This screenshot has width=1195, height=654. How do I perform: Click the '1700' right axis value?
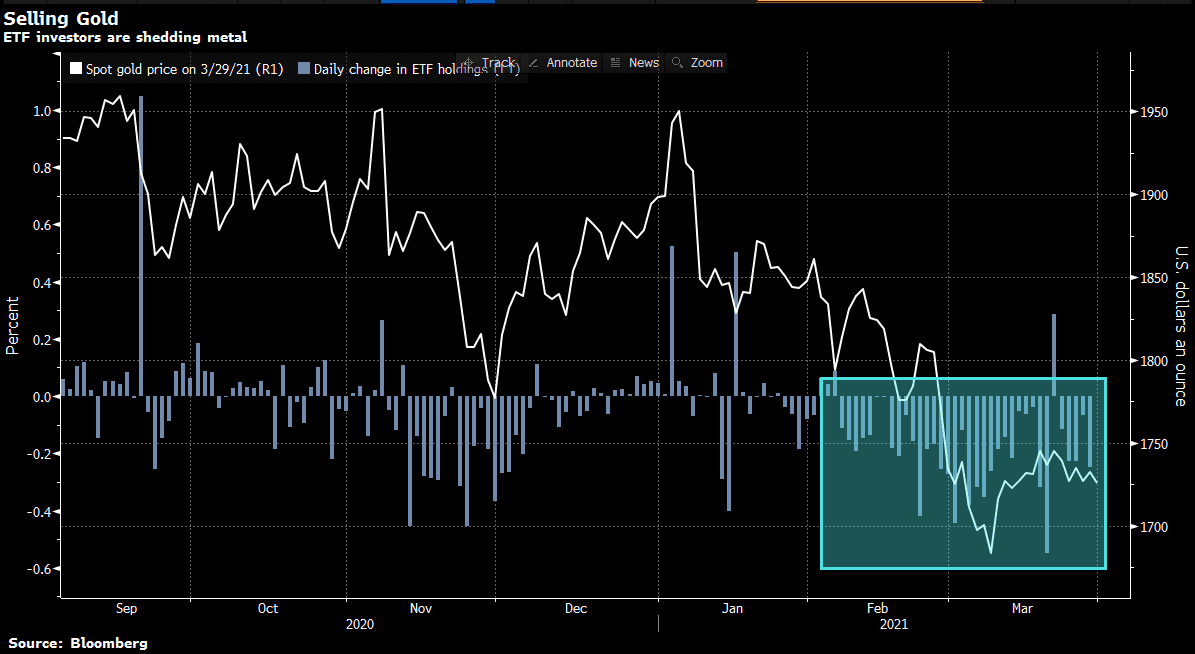pyautogui.click(x=1154, y=527)
